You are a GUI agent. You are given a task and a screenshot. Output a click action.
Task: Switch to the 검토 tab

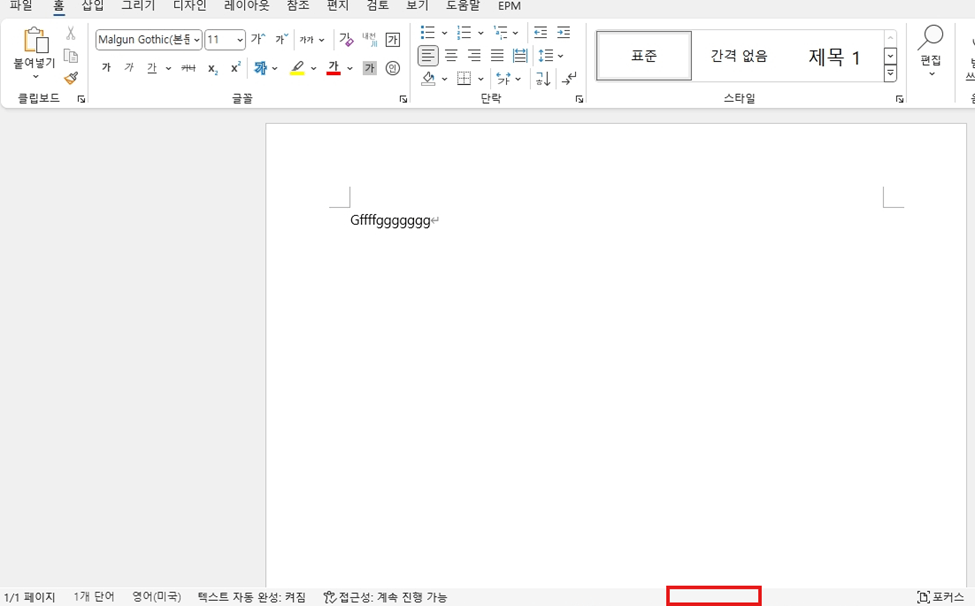point(377,6)
